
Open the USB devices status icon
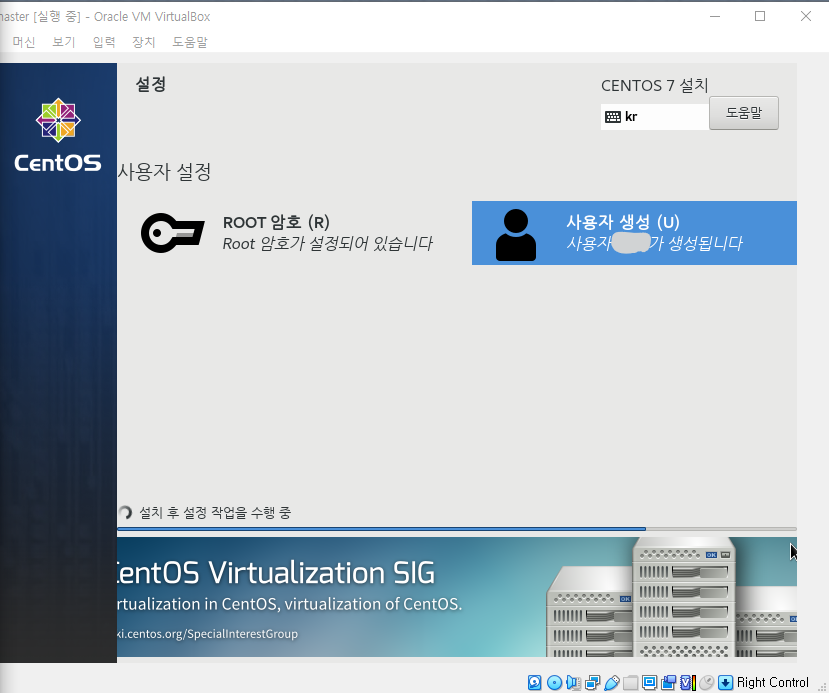click(612, 682)
